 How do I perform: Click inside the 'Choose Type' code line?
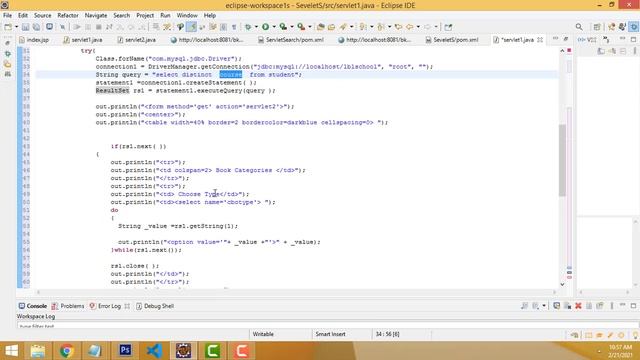(x=180, y=194)
